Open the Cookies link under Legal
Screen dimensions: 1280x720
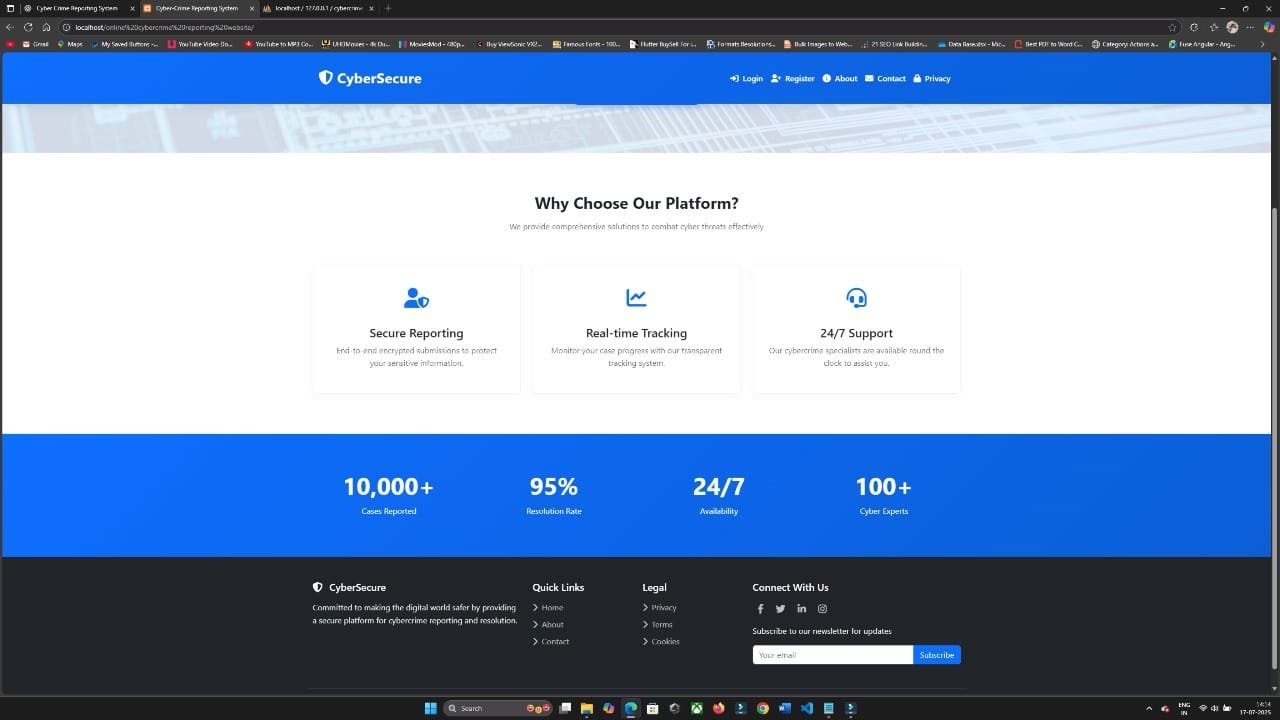[665, 642]
